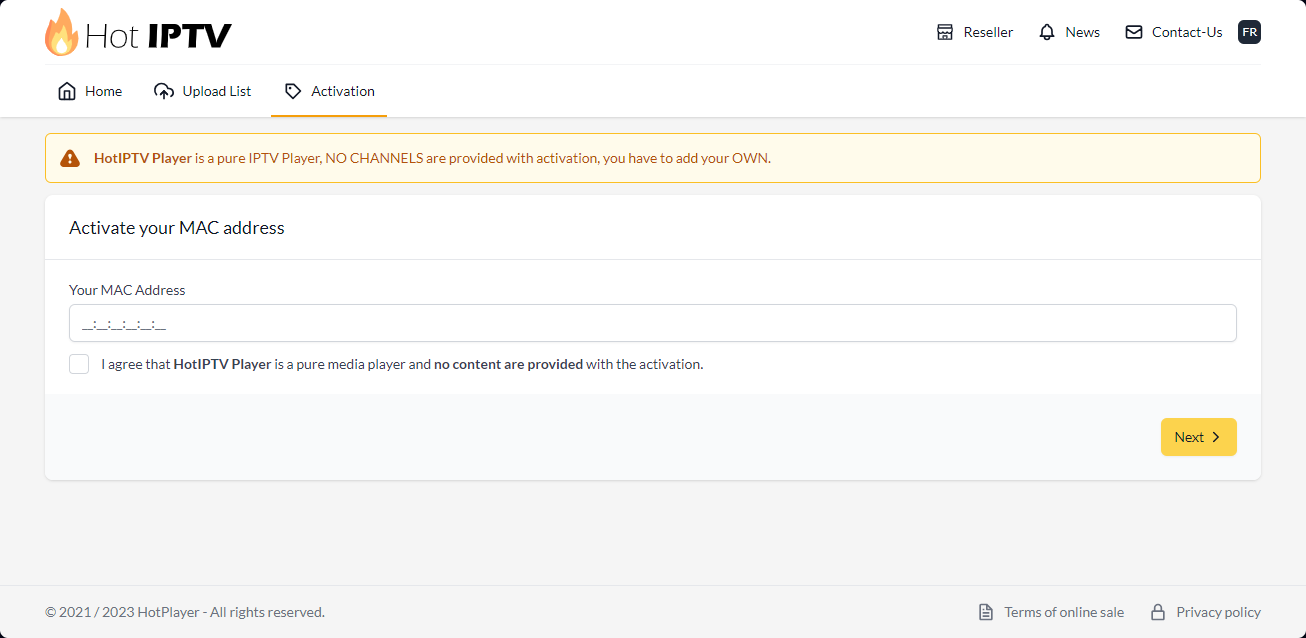
Task: Click the chevron arrow on Next button
Action: pos(1216,437)
